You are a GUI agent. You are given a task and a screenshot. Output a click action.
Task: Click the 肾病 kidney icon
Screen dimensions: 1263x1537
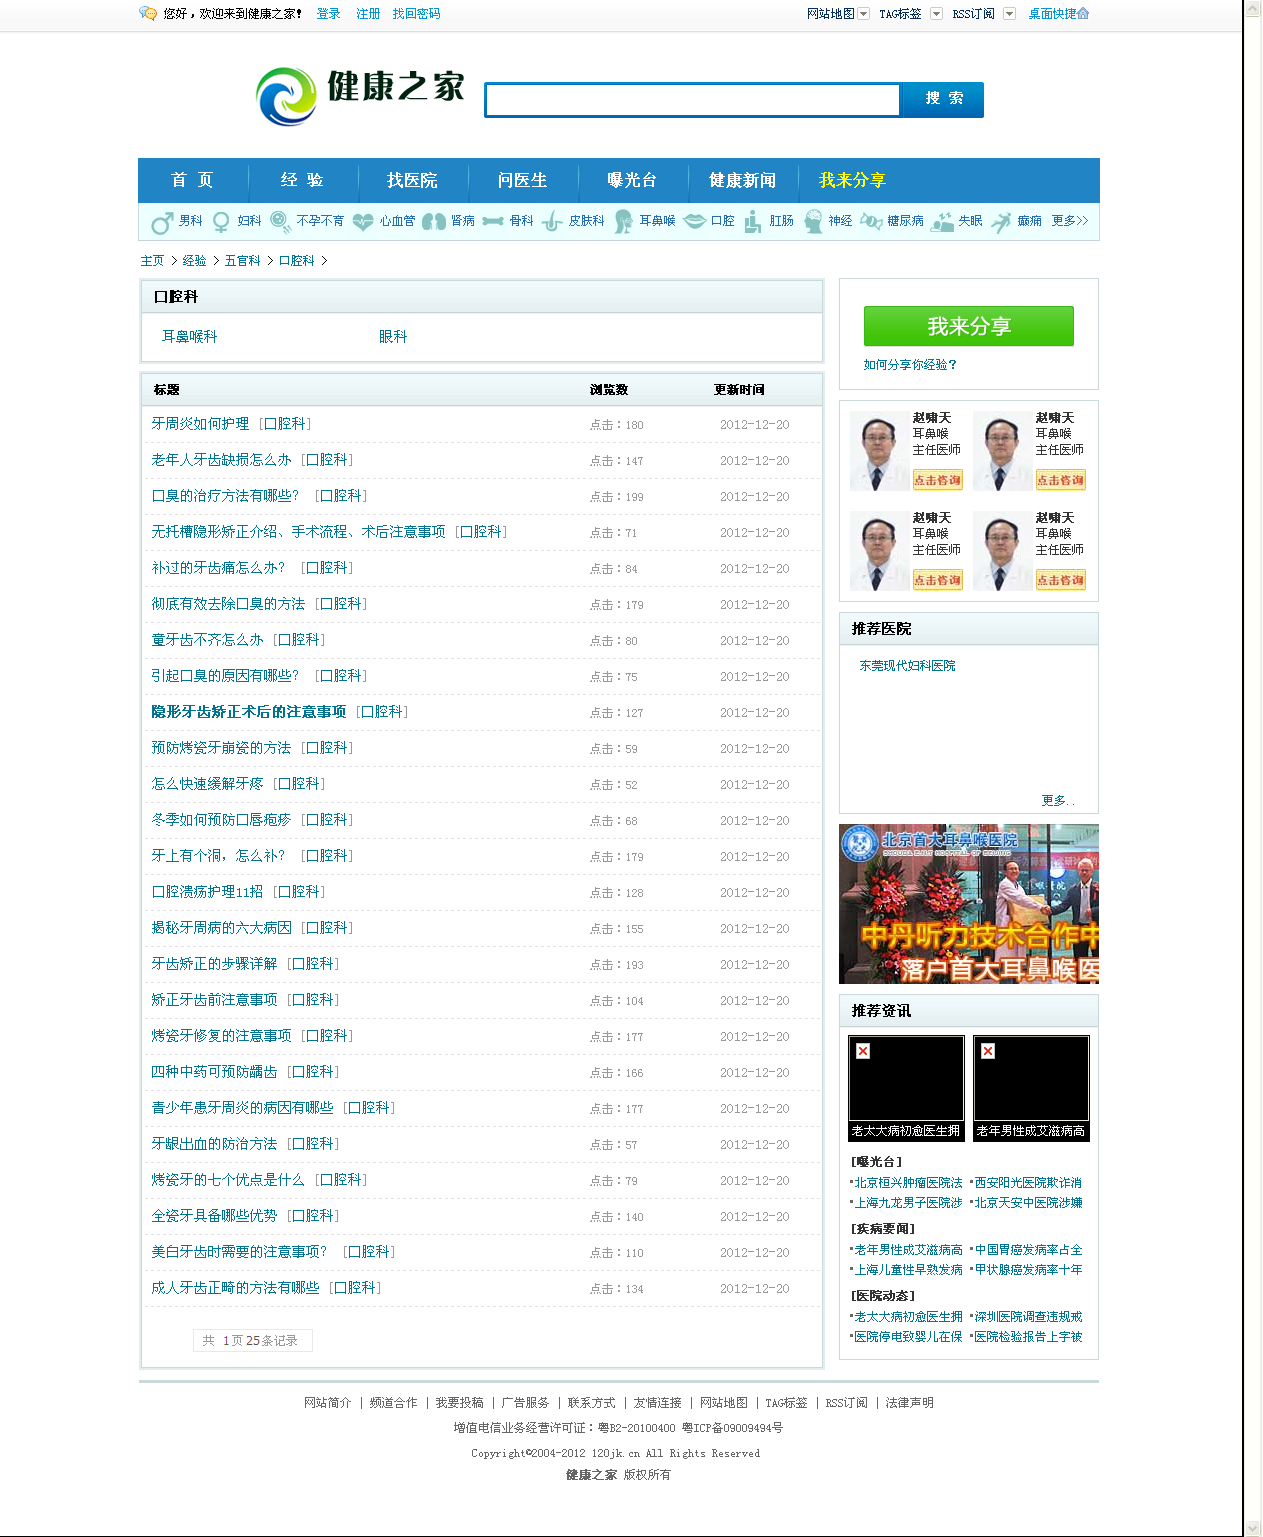(433, 222)
